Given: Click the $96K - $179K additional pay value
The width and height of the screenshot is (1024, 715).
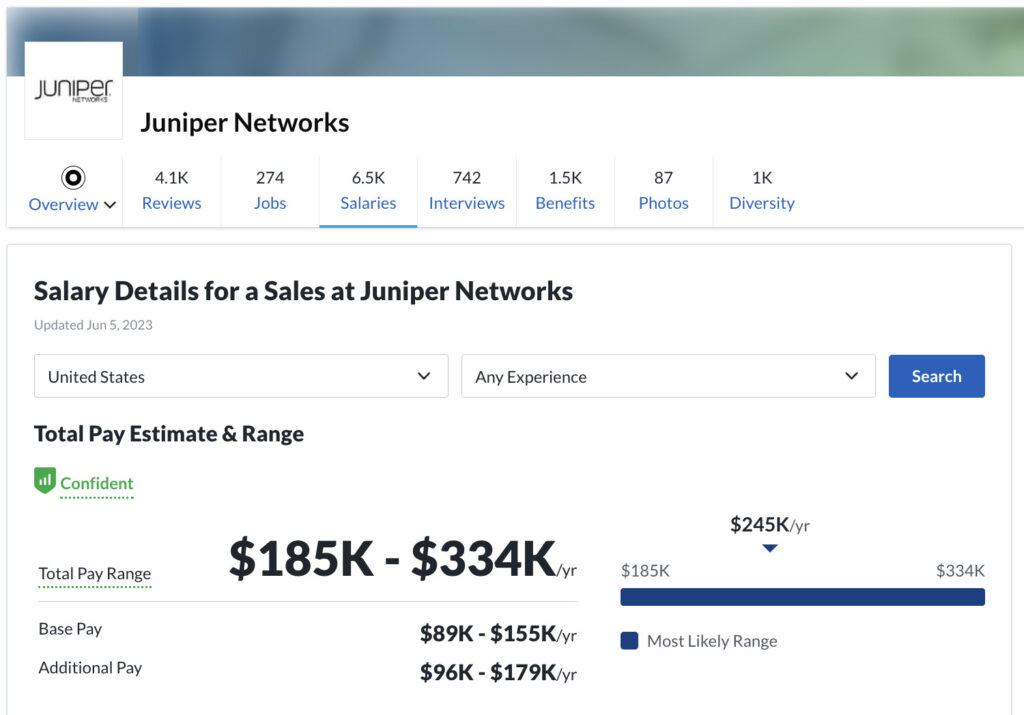Looking at the screenshot, I should pyautogui.click(x=498, y=673).
